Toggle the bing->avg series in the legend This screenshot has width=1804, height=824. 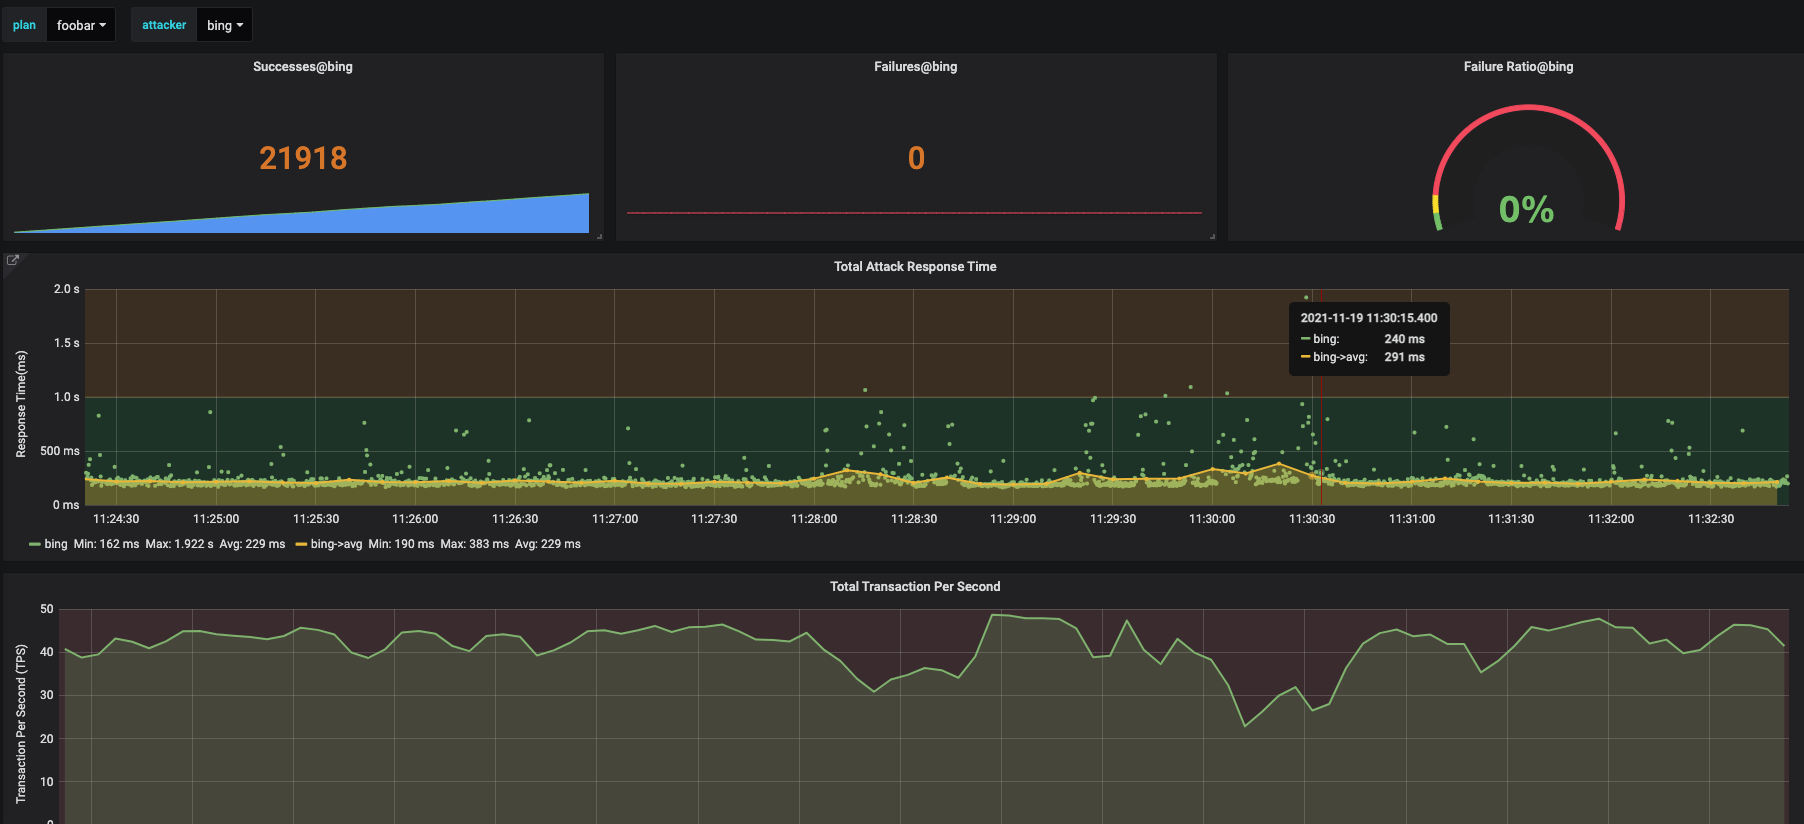336,544
